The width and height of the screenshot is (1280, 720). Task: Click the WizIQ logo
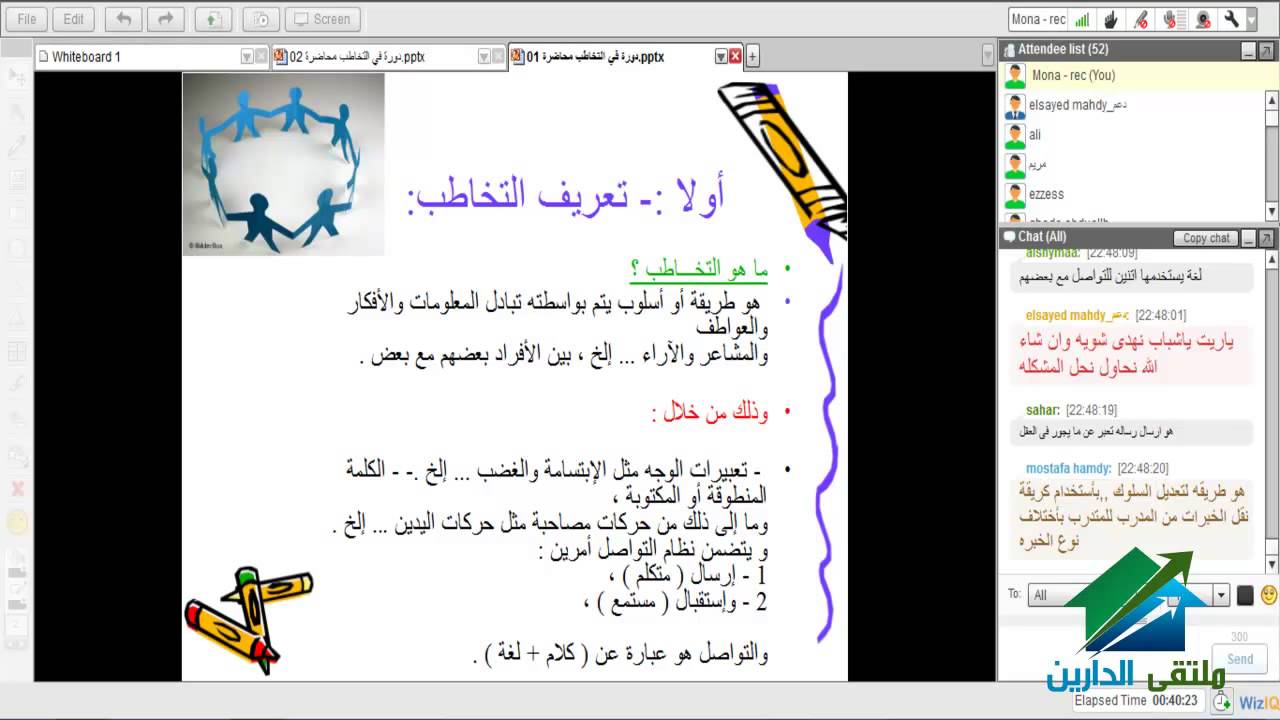(x=1257, y=703)
